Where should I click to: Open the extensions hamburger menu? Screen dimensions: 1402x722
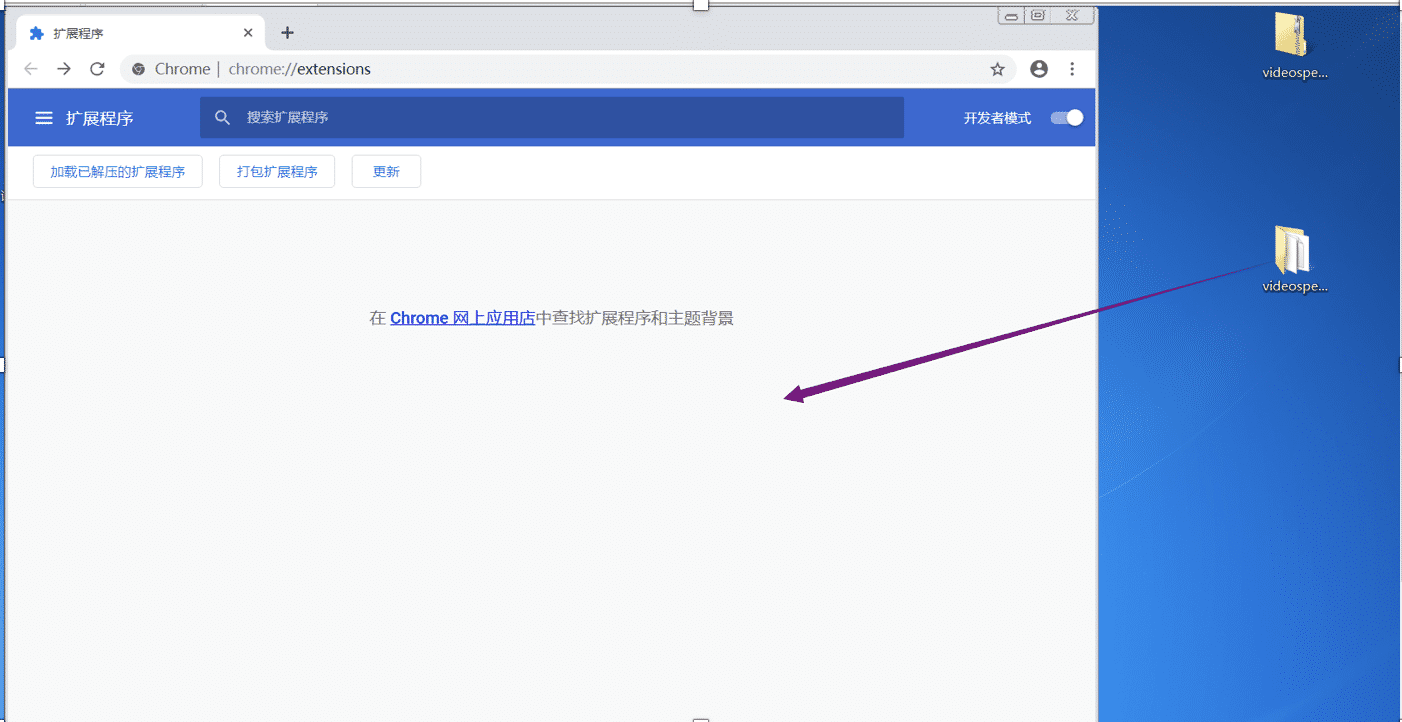click(44, 118)
